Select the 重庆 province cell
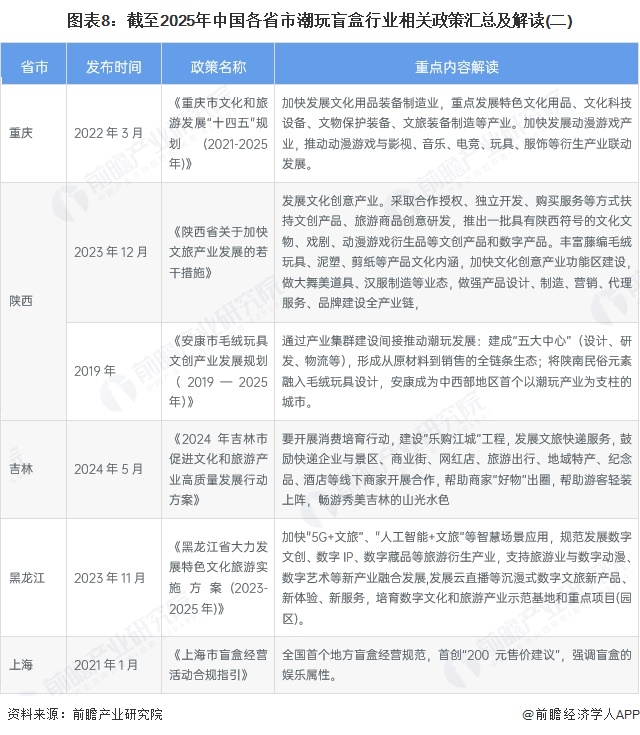The height and width of the screenshot is (735, 640). (21, 134)
